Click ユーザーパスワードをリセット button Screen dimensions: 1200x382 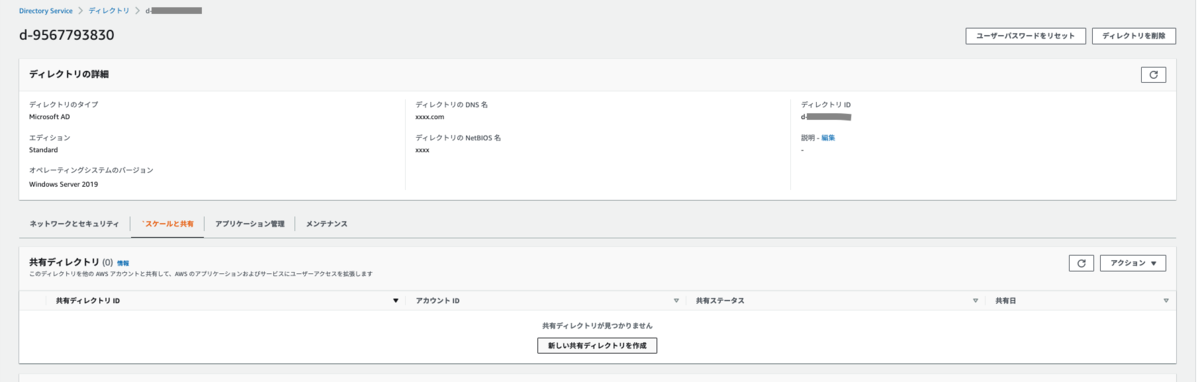1025,36
